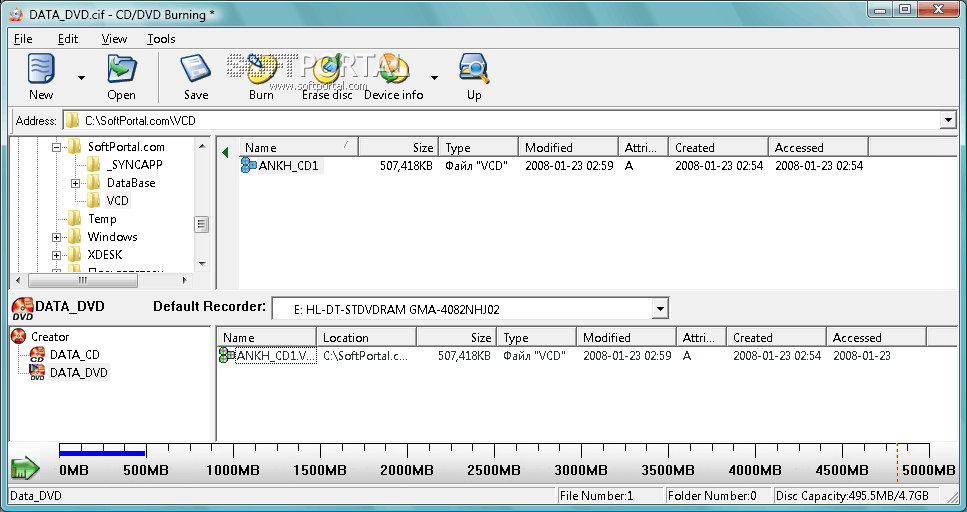Image resolution: width=967 pixels, height=512 pixels.
Task: Sort upper list by Name column
Action: (298, 147)
